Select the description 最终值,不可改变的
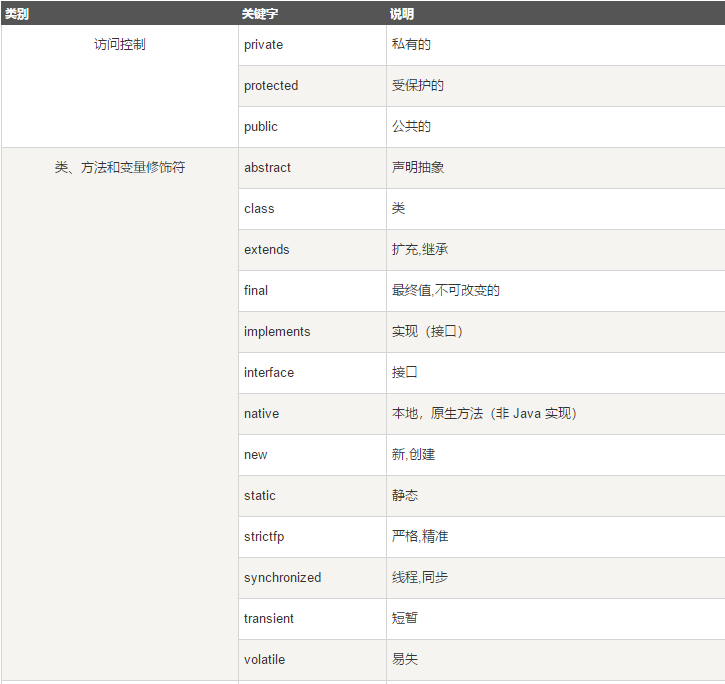The height and width of the screenshot is (684, 725). pyautogui.click(x=446, y=290)
